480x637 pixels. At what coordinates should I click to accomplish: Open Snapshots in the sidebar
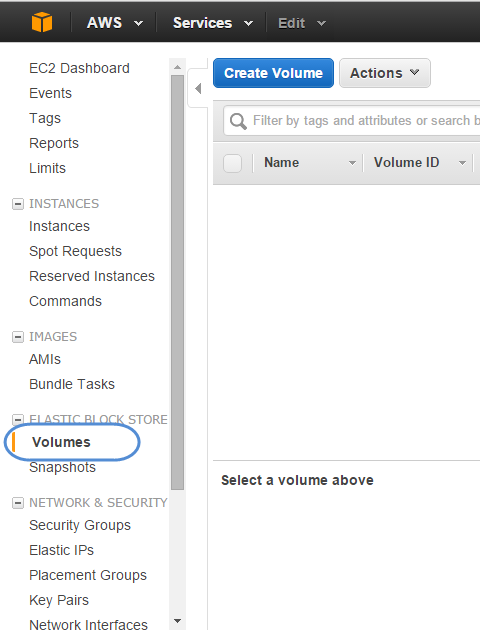pos(63,468)
